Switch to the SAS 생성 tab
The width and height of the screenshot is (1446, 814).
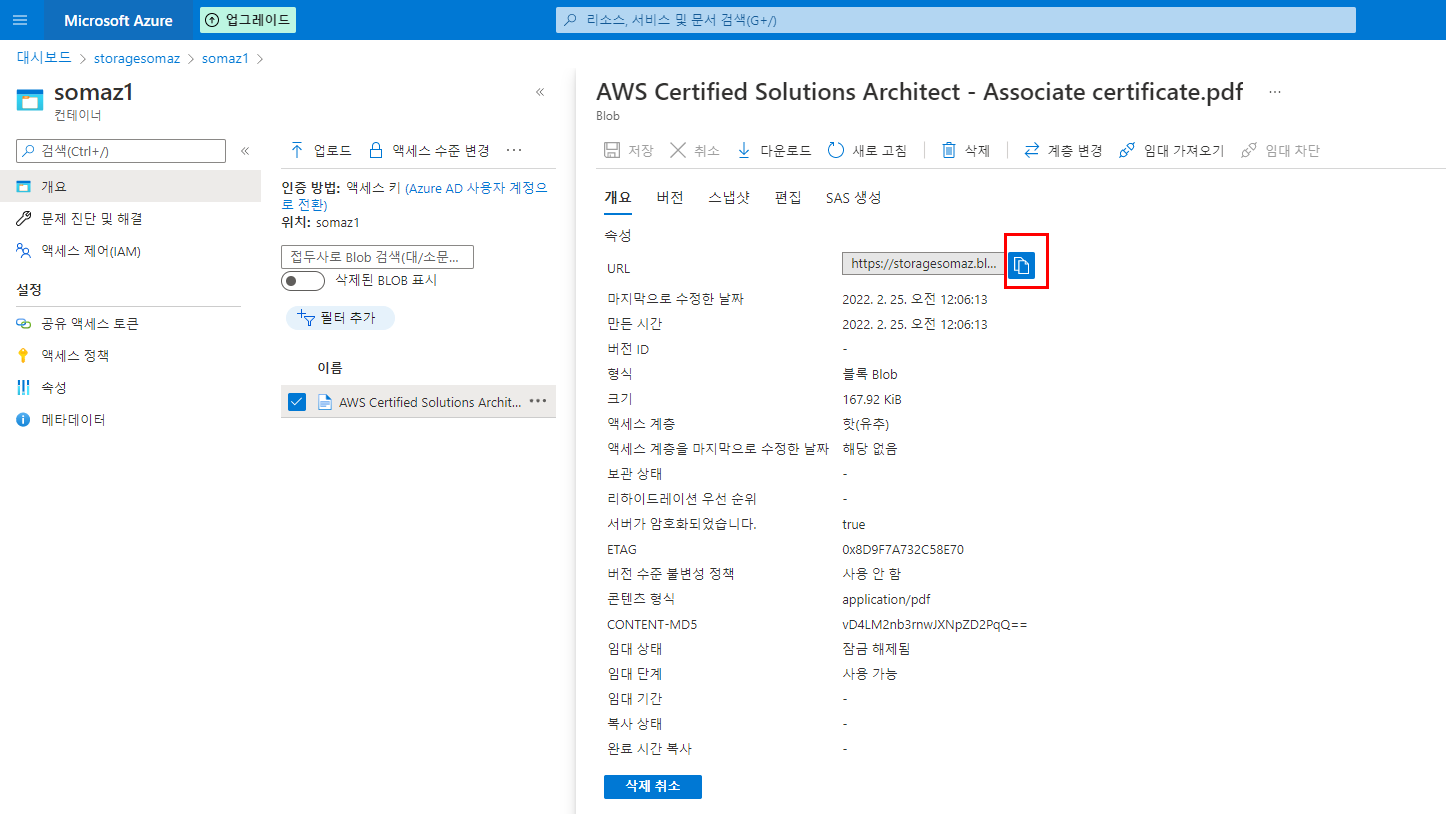click(x=854, y=198)
